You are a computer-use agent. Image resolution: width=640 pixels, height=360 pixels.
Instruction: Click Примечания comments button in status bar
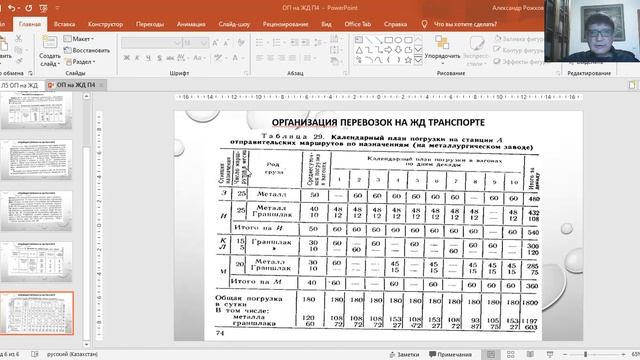pyautogui.click(x=451, y=354)
